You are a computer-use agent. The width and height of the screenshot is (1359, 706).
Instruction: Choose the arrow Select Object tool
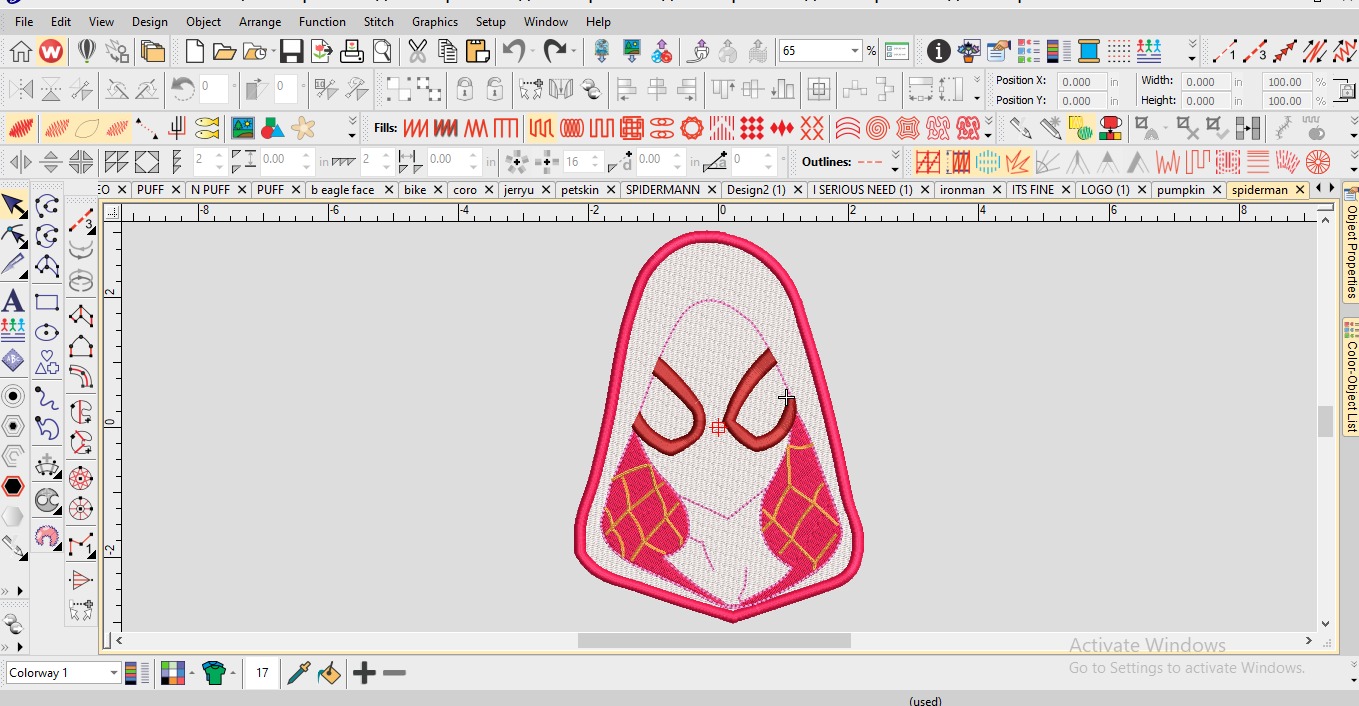click(13, 206)
